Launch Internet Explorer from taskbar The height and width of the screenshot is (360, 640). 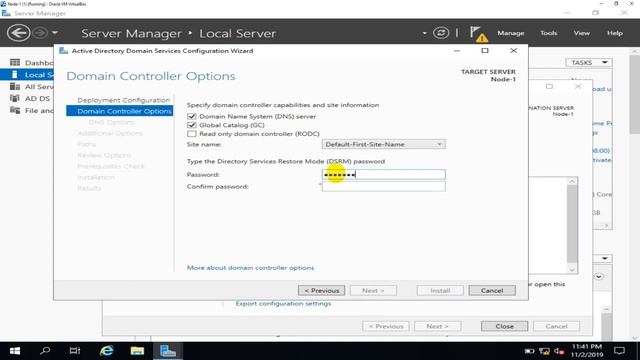click(x=107, y=351)
